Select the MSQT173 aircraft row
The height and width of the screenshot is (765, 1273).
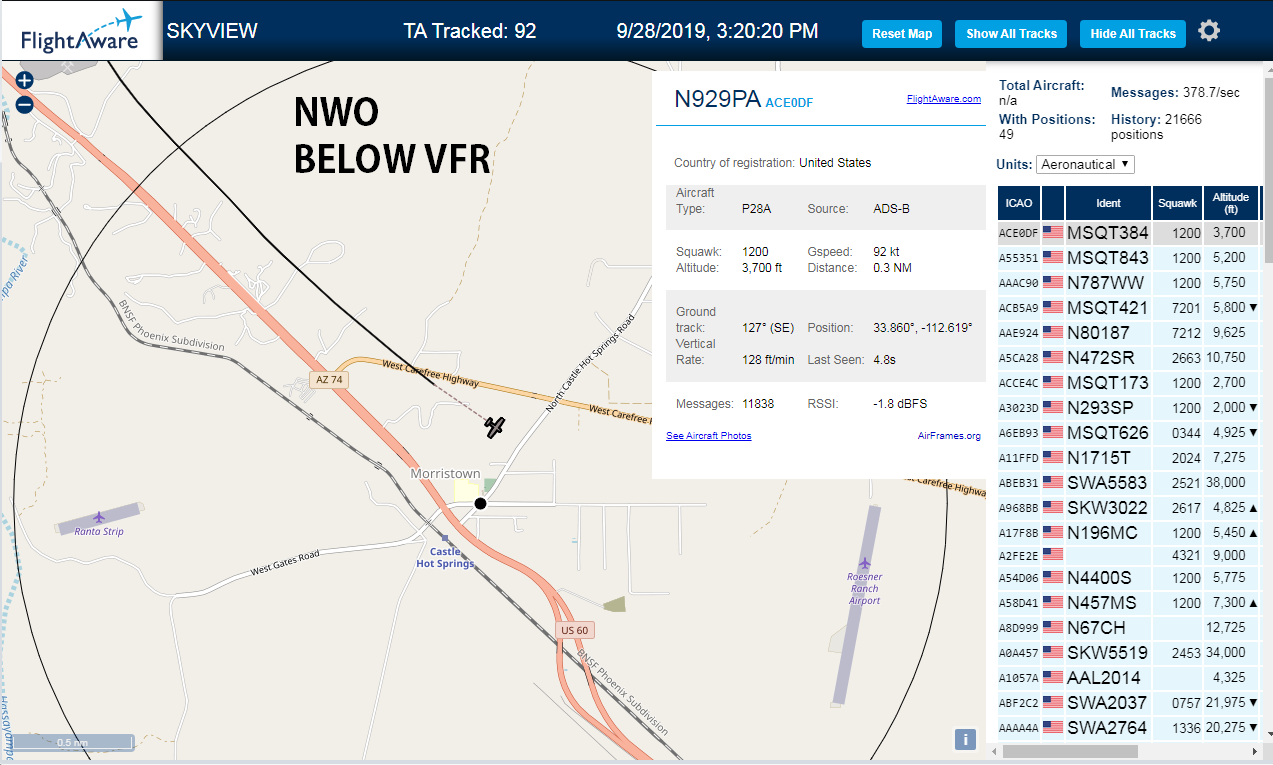[1129, 383]
